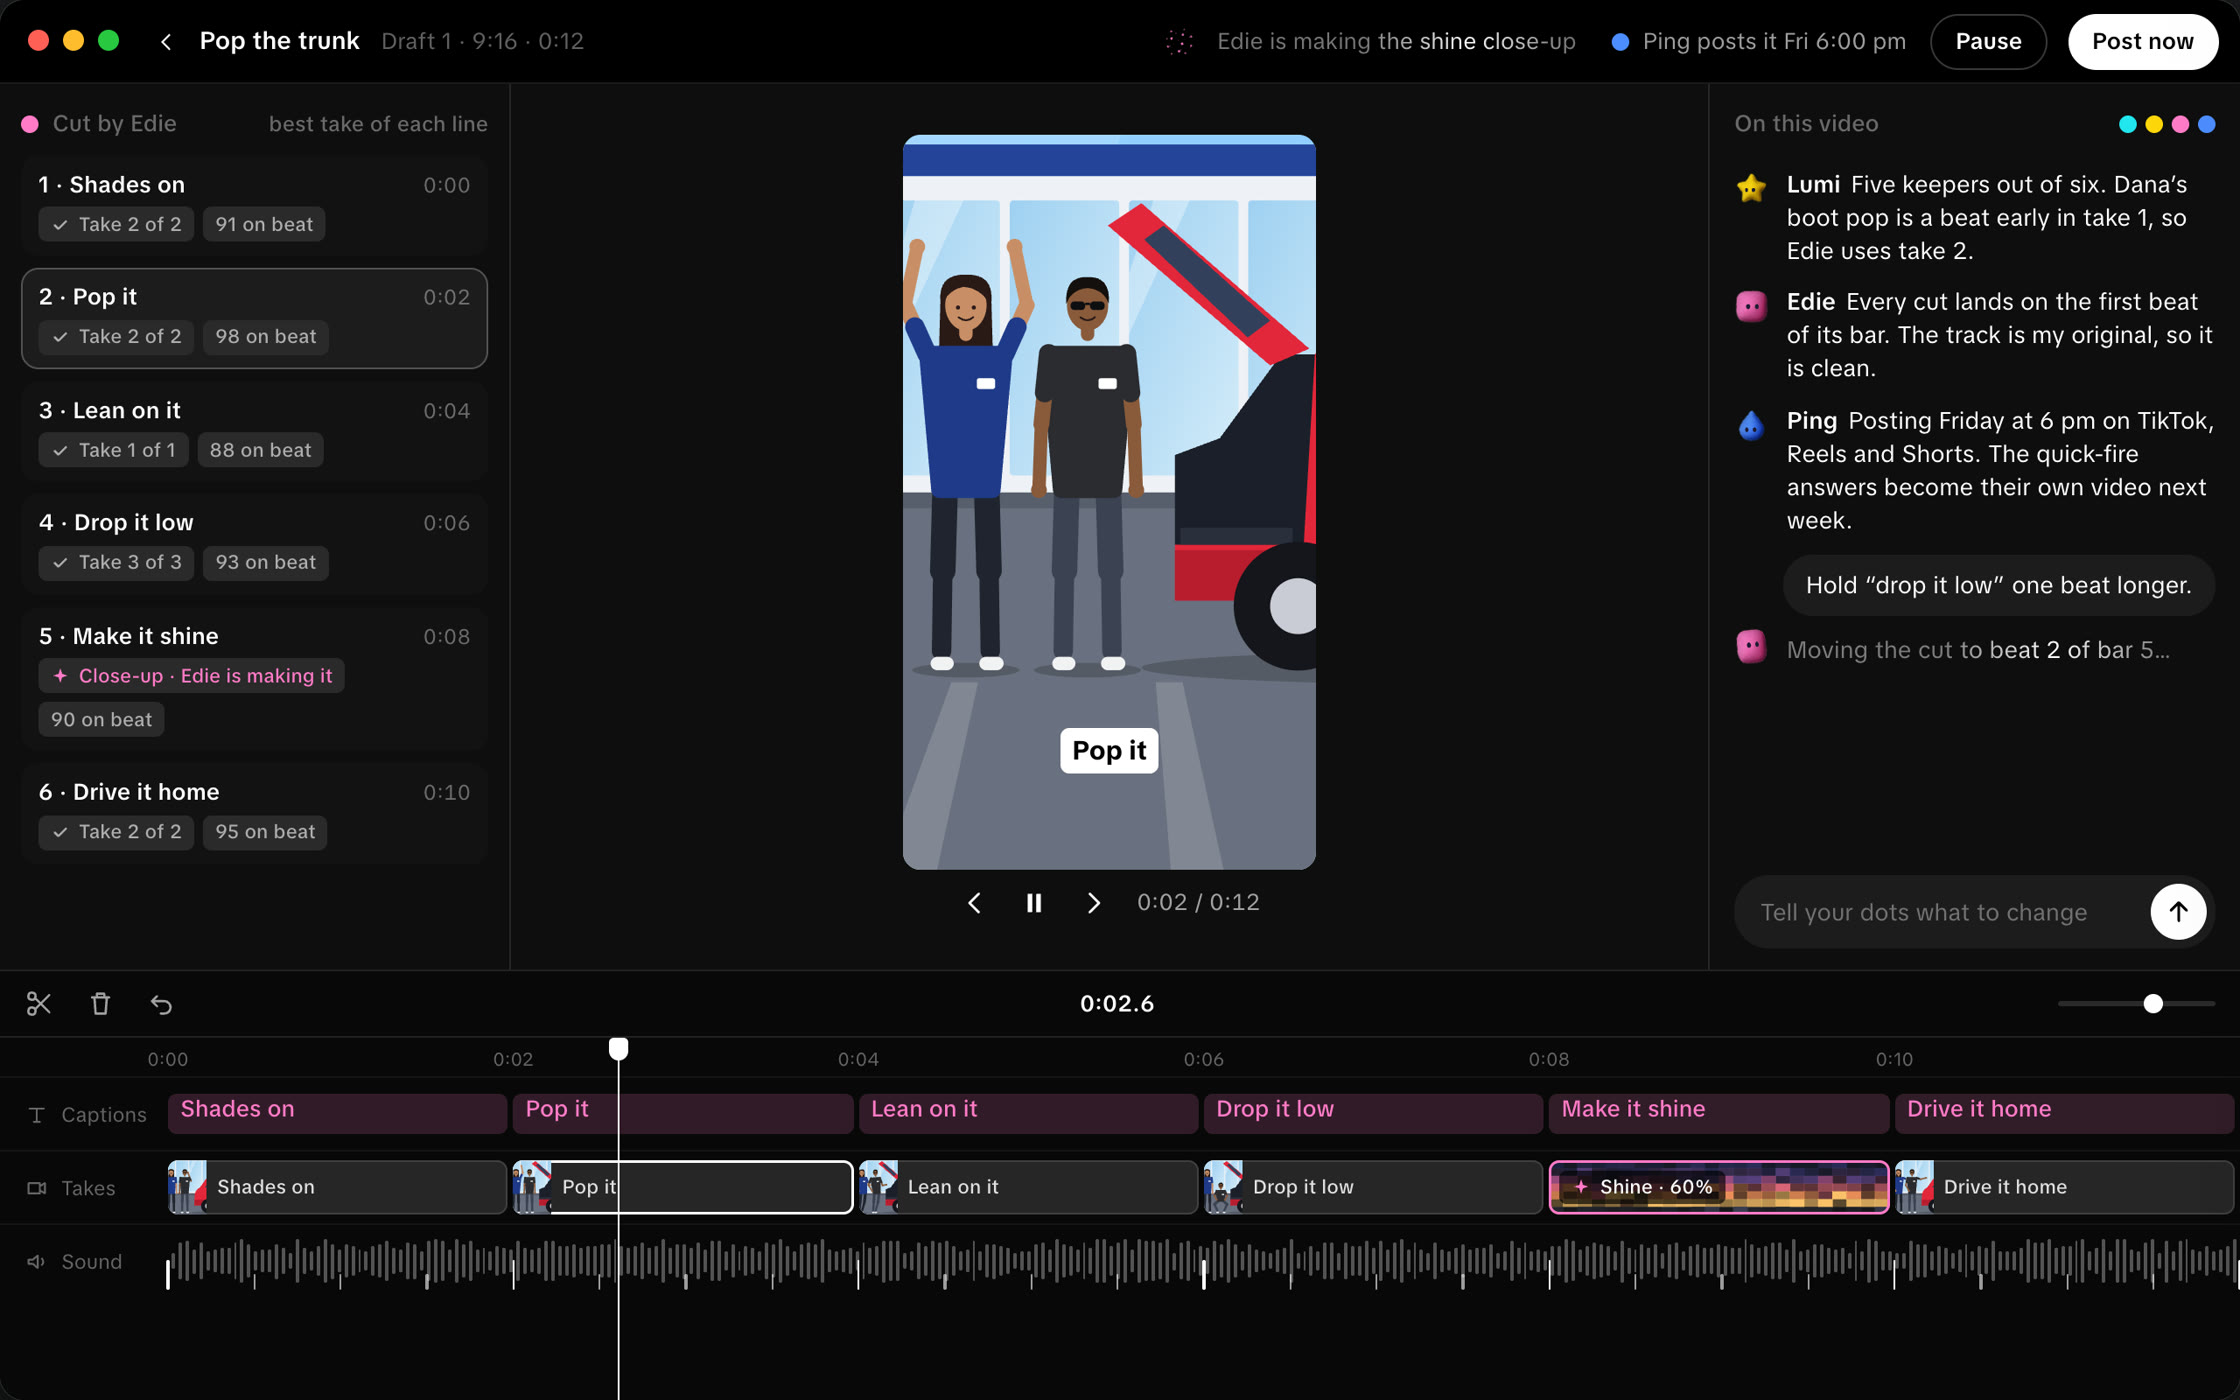Image resolution: width=2240 pixels, height=1400 pixels.
Task: Toggle Take 2 of 2 on Shades on
Action: point(116,224)
